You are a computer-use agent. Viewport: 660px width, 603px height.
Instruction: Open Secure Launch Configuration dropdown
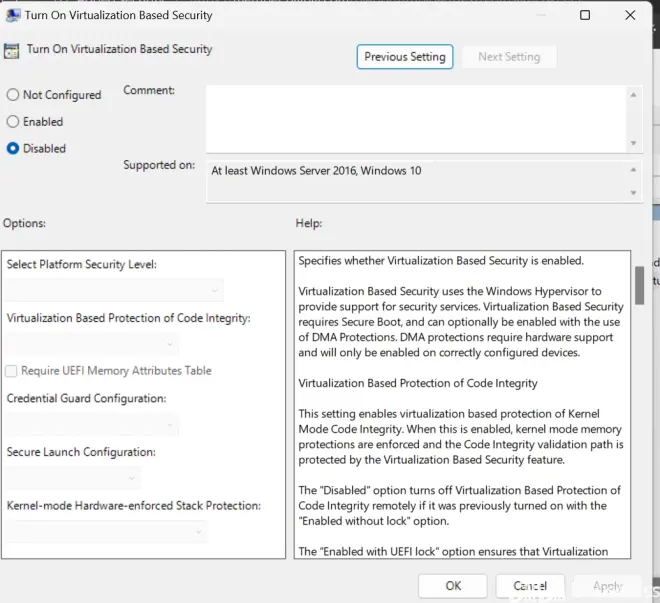pyautogui.click(x=74, y=478)
